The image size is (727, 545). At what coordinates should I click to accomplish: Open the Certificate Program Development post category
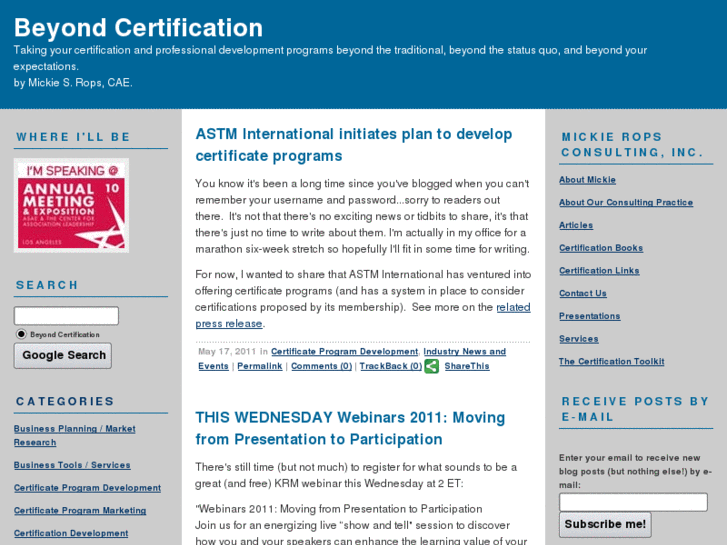[344, 352]
